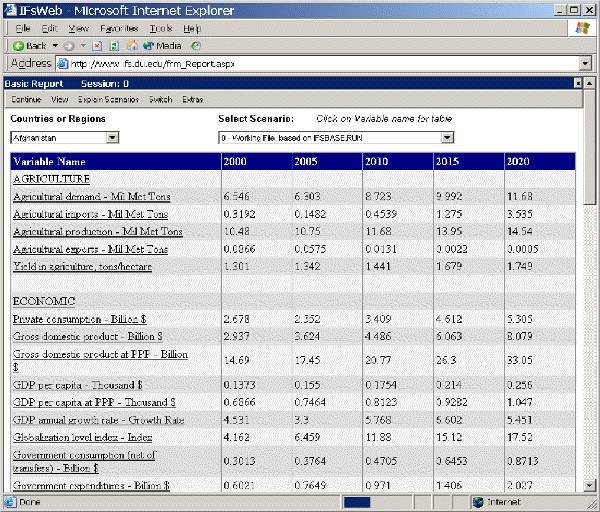Open the Tools menu
This screenshot has width=600, height=512.
161,28
